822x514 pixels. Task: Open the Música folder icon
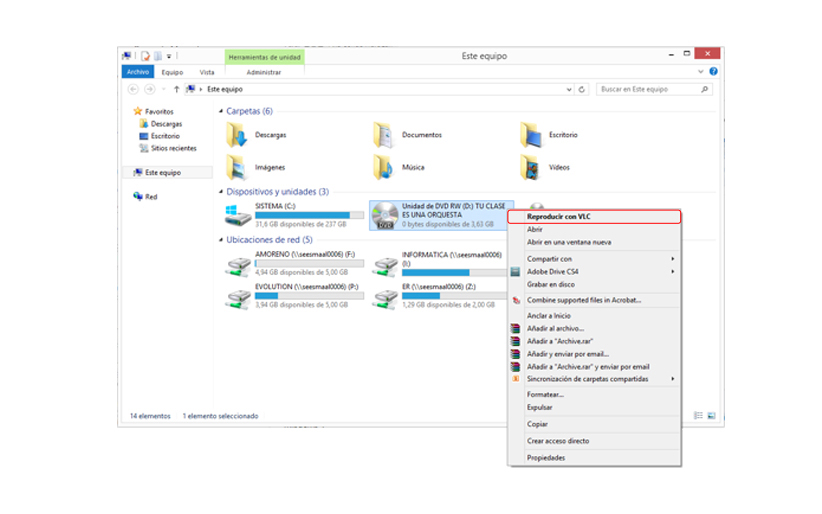tap(383, 167)
